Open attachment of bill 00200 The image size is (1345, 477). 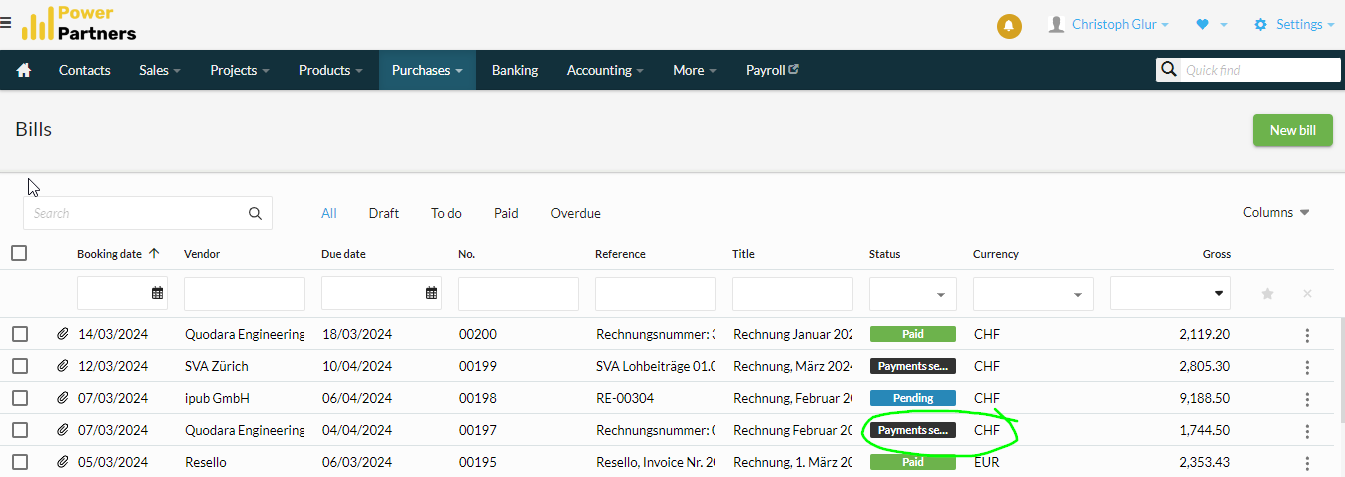[x=63, y=334]
